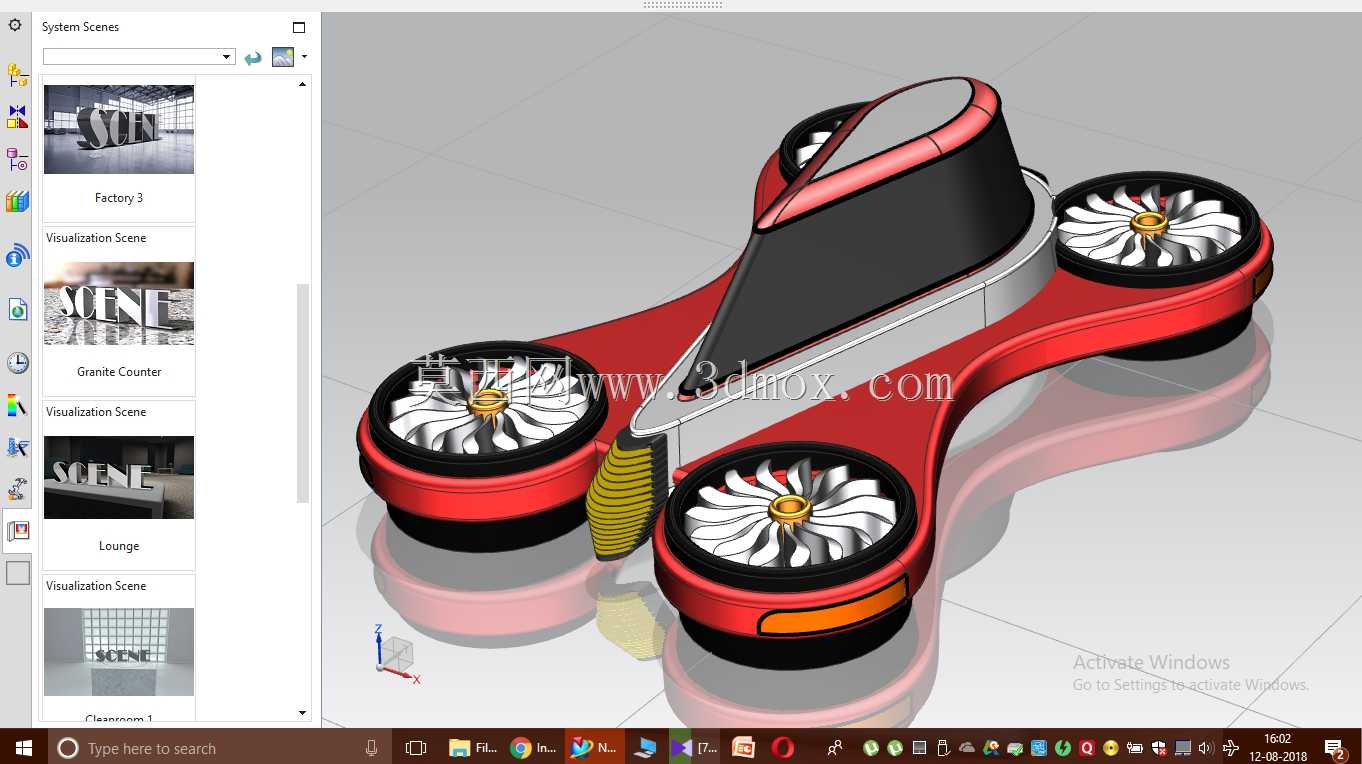Open the System Materials color palette tab
This screenshot has height=764, width=1362.
(17, 405)
